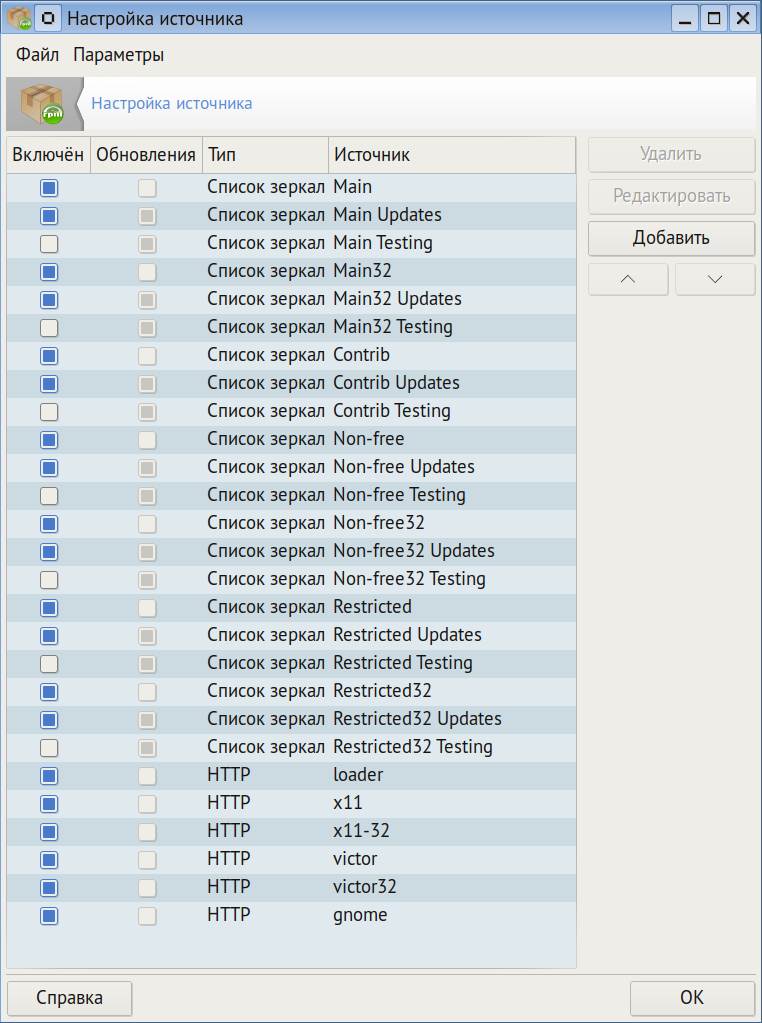The width and height of the screenshot is (762, 1023).
Task: Select the victor32 source name
Action: 365,888
